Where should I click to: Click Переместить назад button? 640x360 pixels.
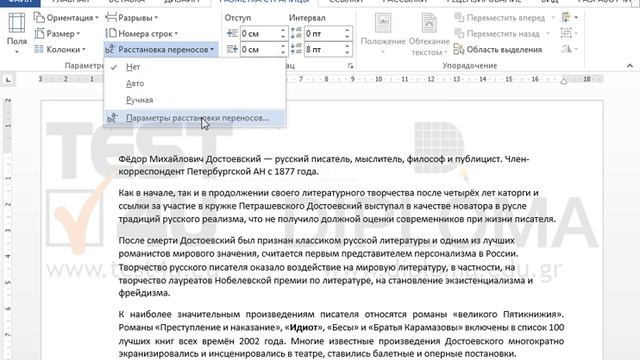(497, 34)
